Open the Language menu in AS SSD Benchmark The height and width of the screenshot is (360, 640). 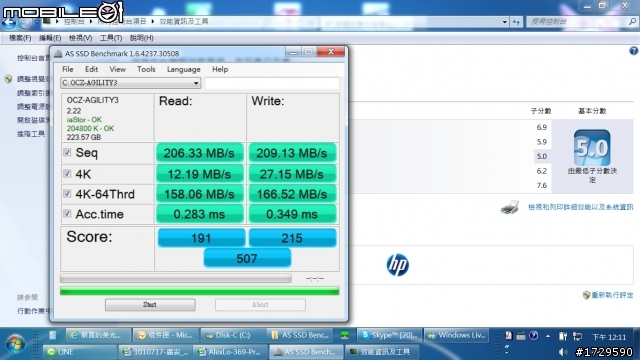tap(184, 69)
